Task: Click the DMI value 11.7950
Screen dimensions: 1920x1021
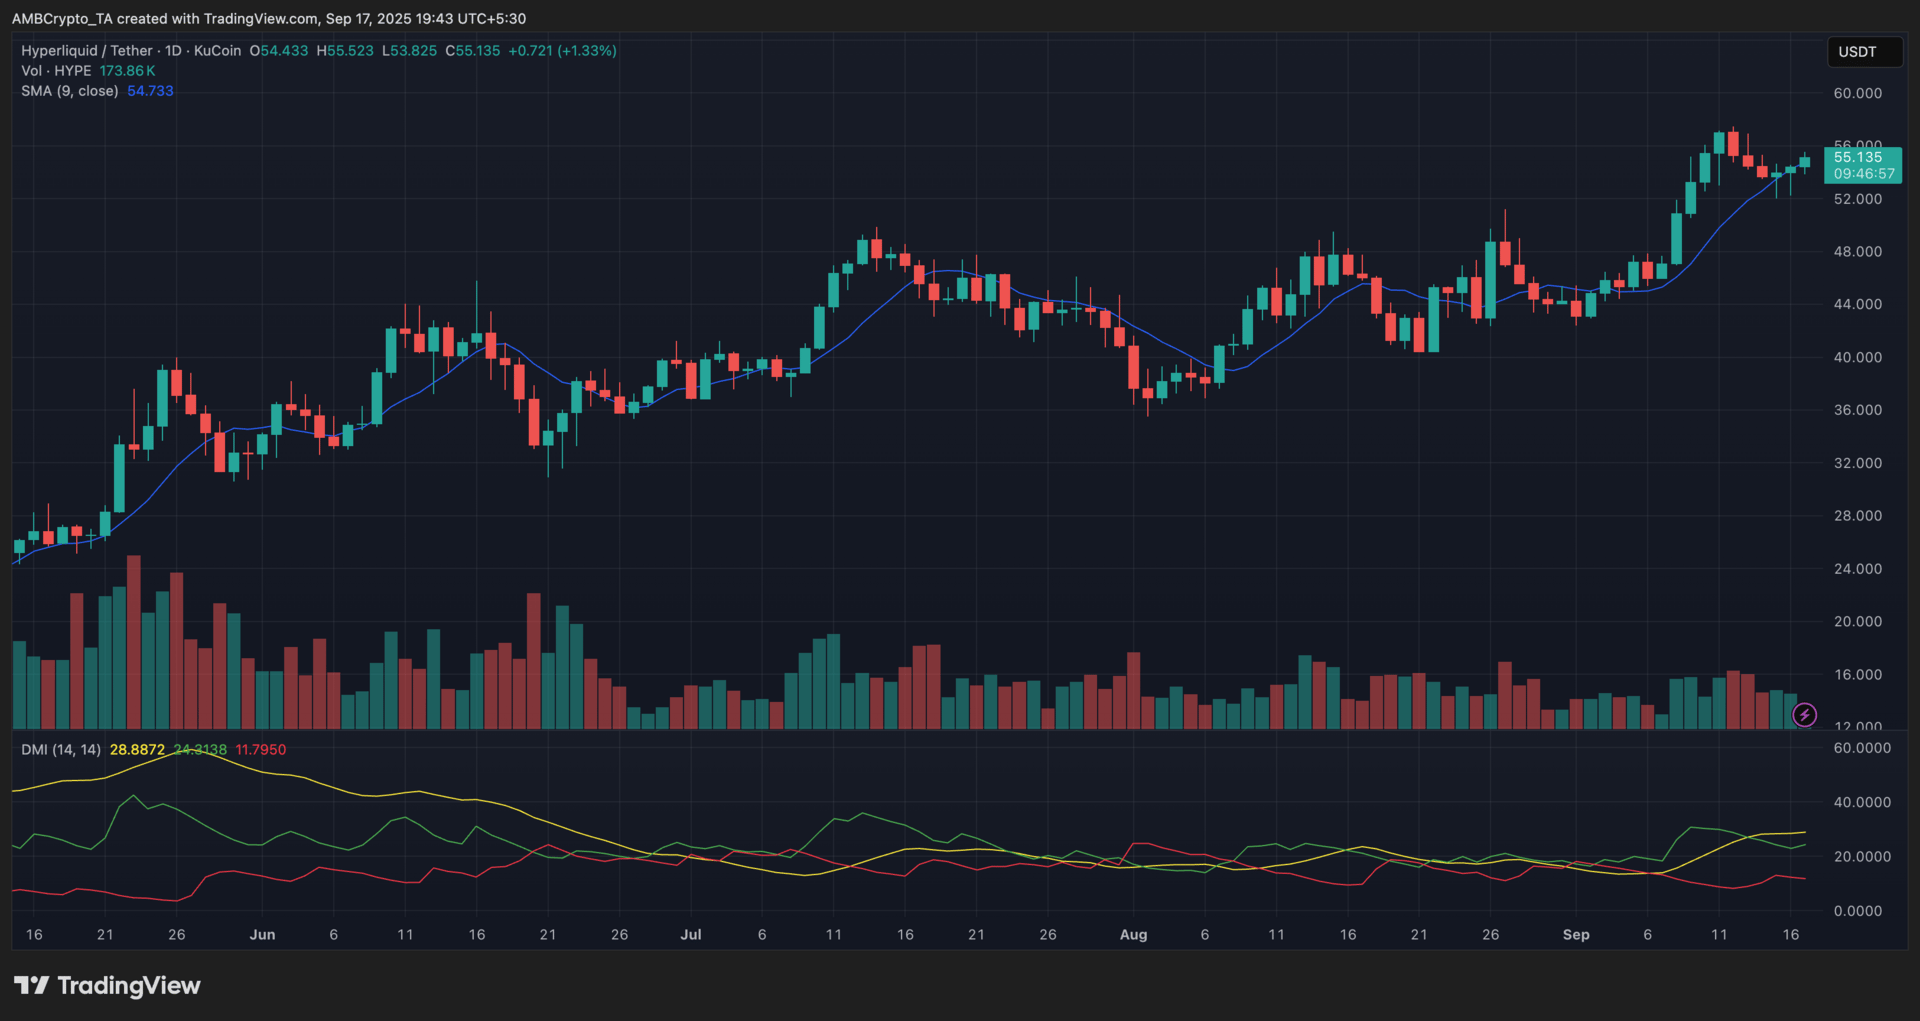Action: (260, 749)
